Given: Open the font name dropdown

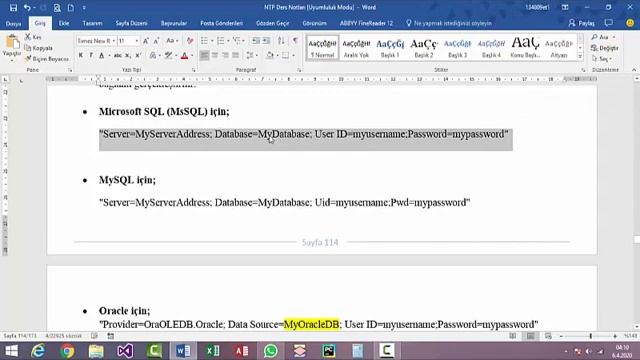Looking at the screenshot, I should [113, 41].
